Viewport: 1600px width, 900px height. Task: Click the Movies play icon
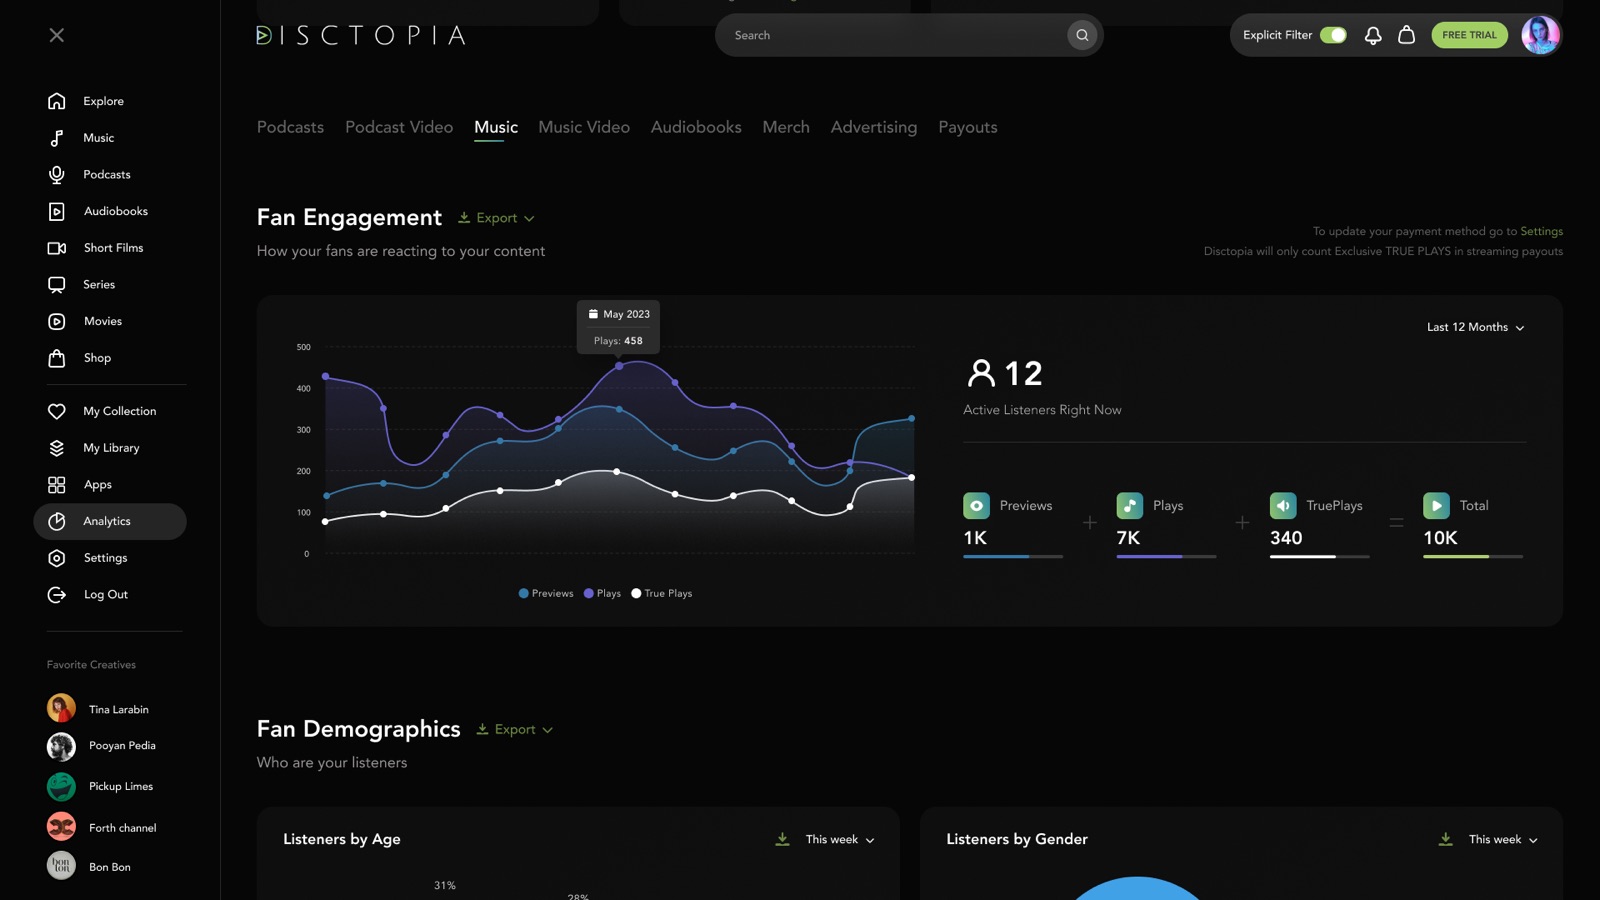[x=57, y=321]
